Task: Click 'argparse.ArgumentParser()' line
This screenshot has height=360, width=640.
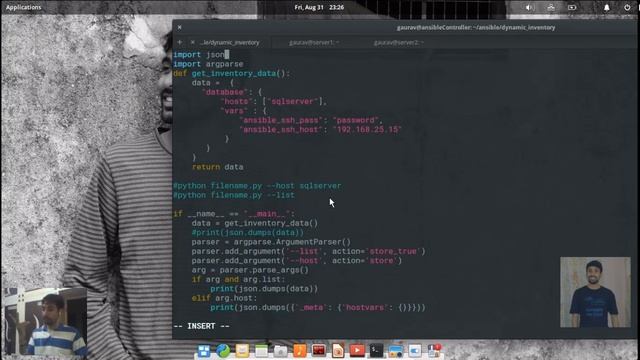Action: (x=271, y=242)
